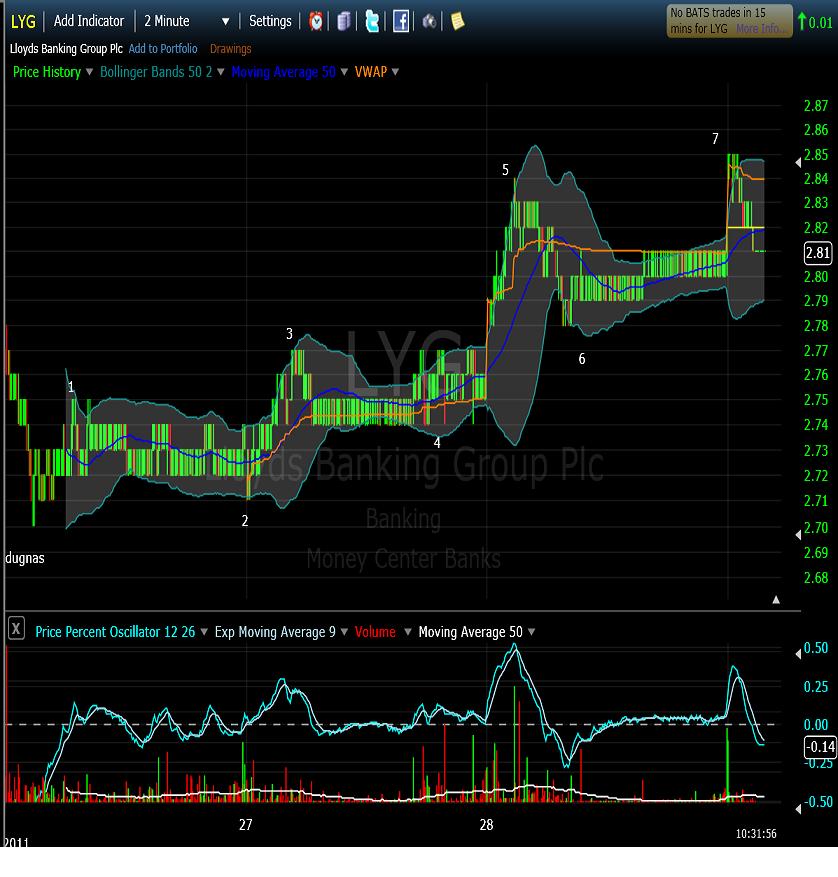Image resolution: width=838 pixels, height=877 pixels.
Task: Expand the blue Moving Average 50 arrow
Action: click(x=344, y=72)
